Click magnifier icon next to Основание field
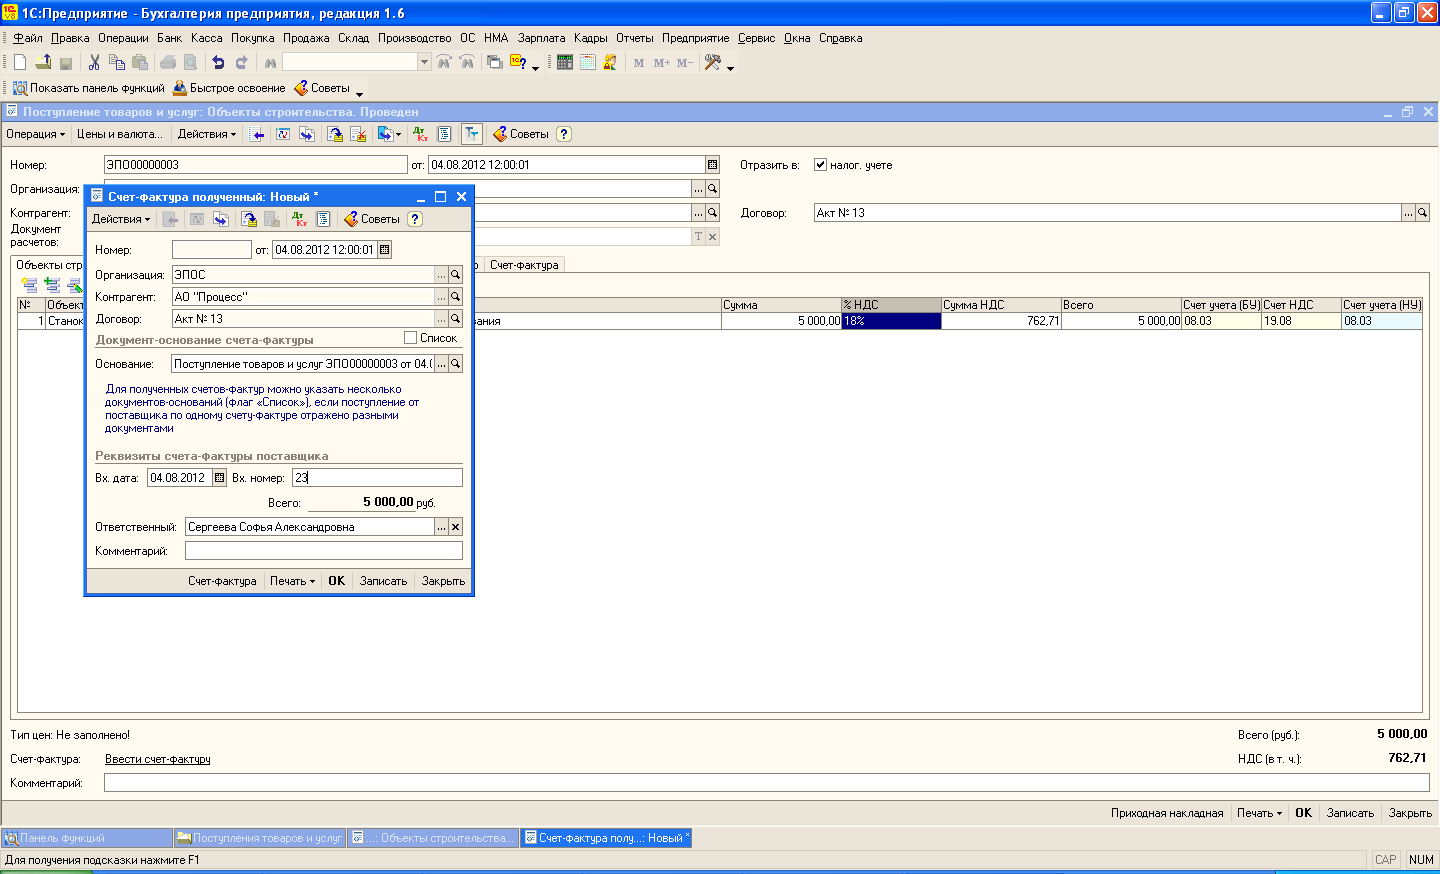The image size is (1440, 874). [x=456, y=364]
